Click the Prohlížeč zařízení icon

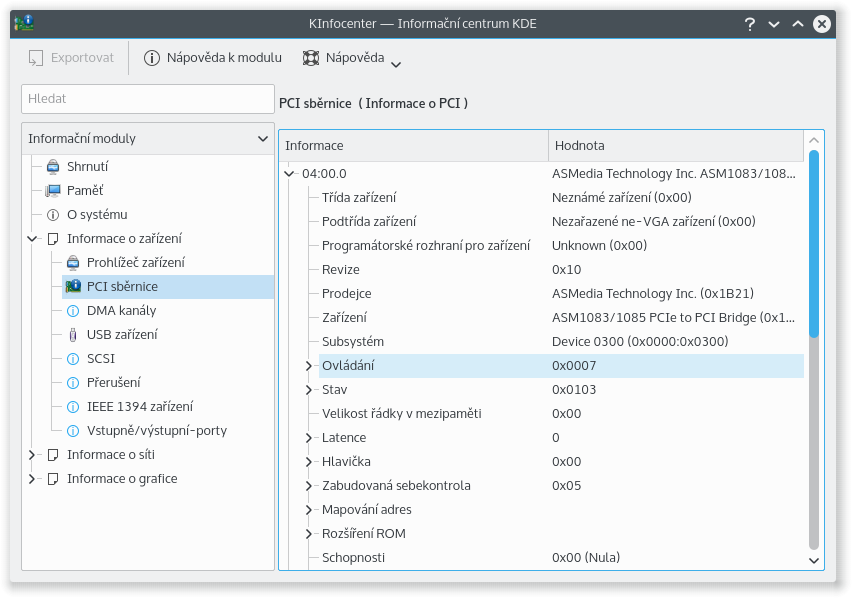click(x=73, y=263)
